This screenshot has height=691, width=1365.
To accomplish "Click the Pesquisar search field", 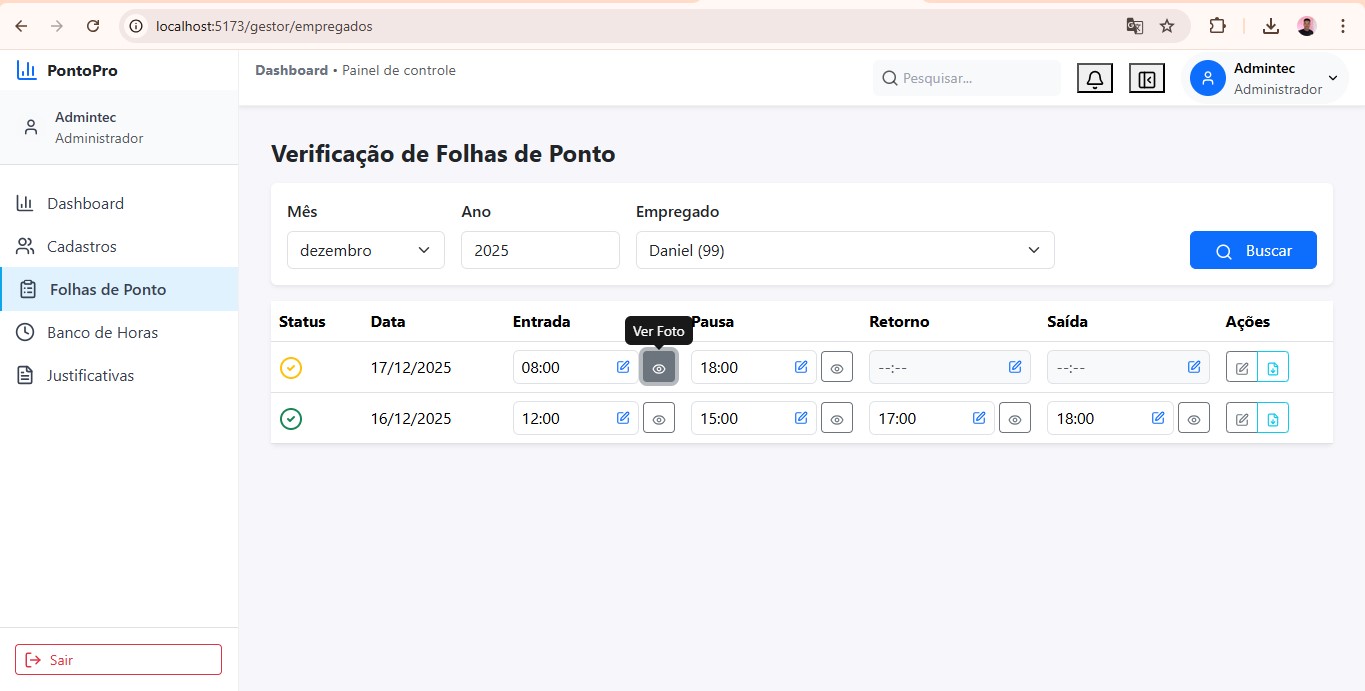I will tap(966, 77).
